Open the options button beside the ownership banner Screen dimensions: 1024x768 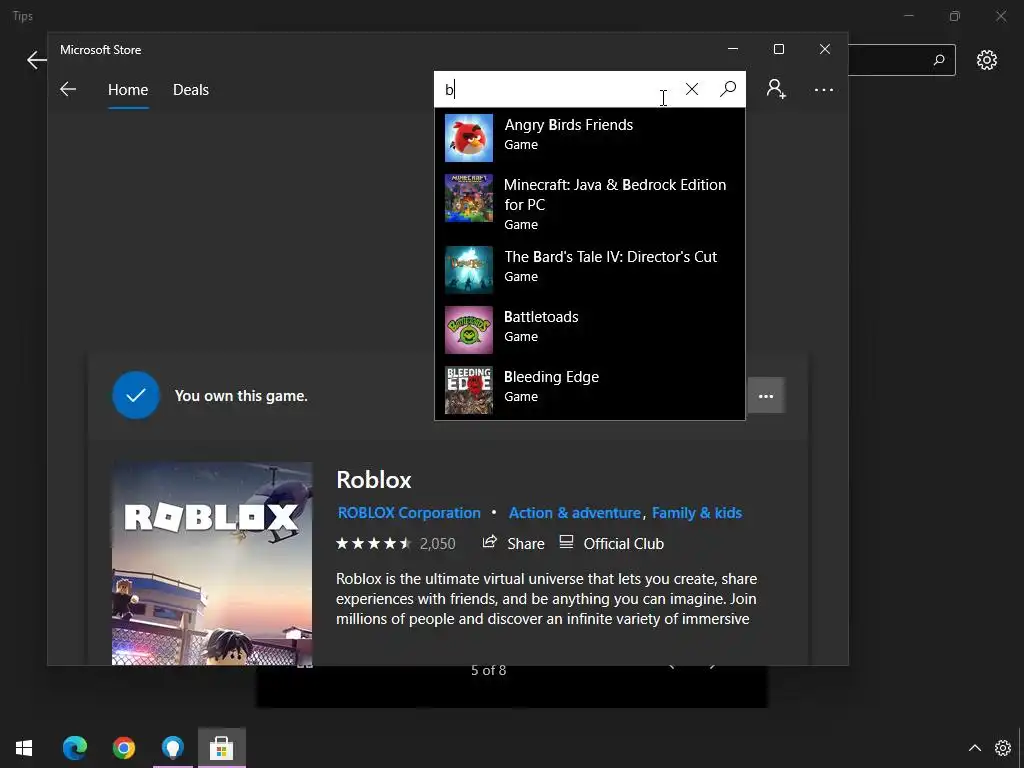pos(766,396)
